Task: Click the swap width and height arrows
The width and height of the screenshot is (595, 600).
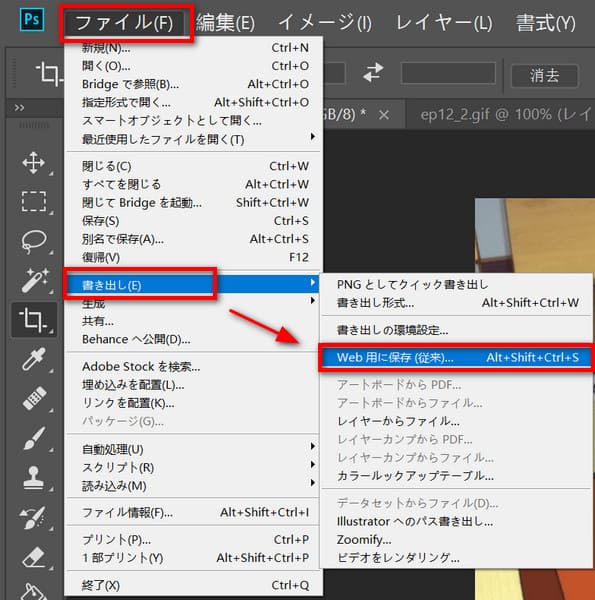Action: point(373,72)
